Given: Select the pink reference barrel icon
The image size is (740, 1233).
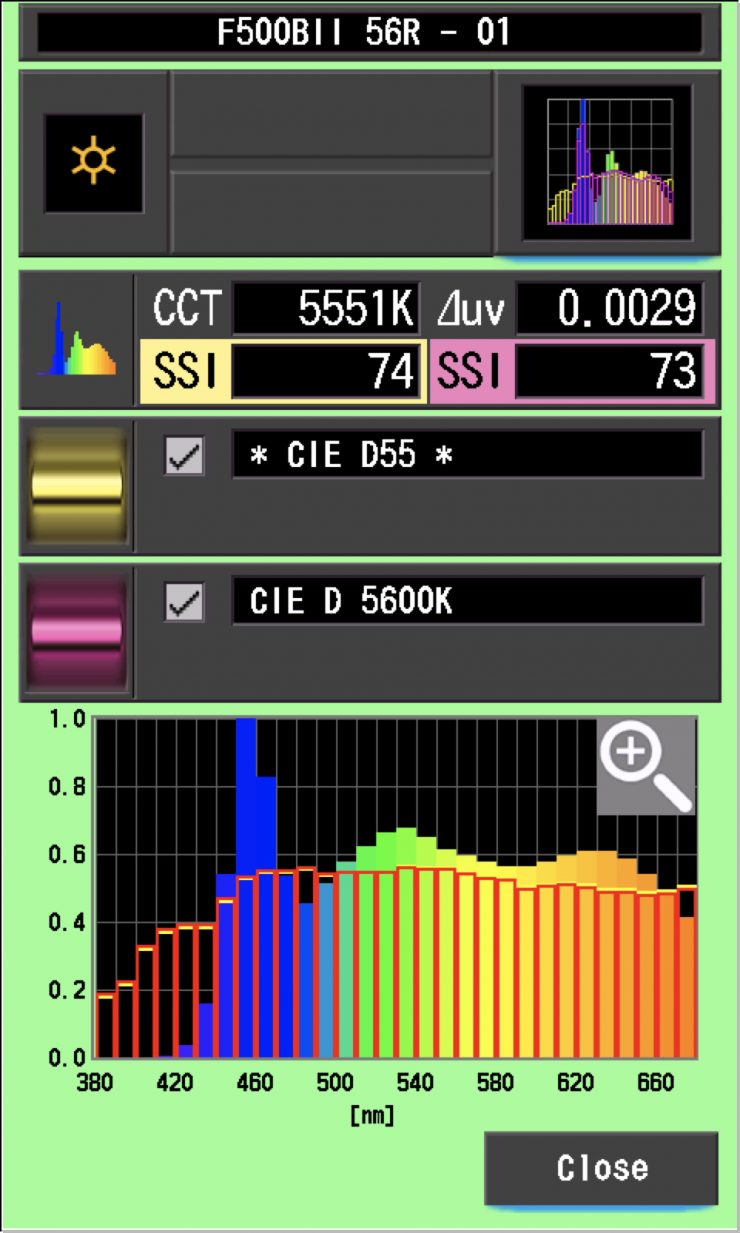Looking at the screenshot, I should tap(77, 632).
